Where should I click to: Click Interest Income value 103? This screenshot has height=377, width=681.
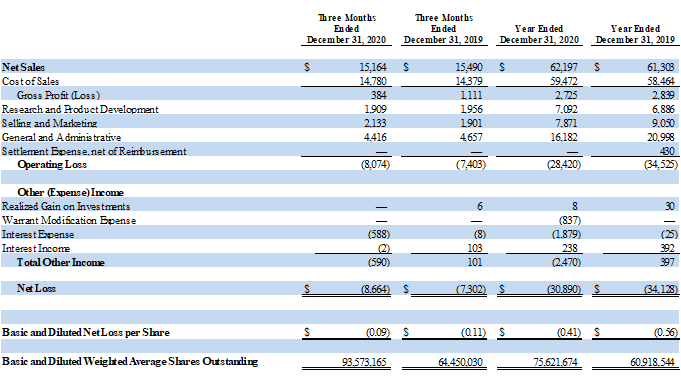click(x=475, y=248)
